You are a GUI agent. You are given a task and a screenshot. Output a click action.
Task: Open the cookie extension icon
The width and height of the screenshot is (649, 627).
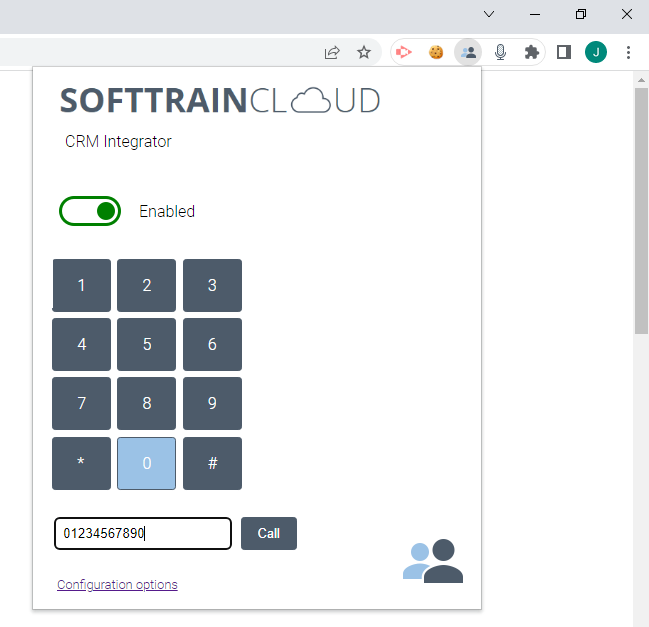coord(436,53)
